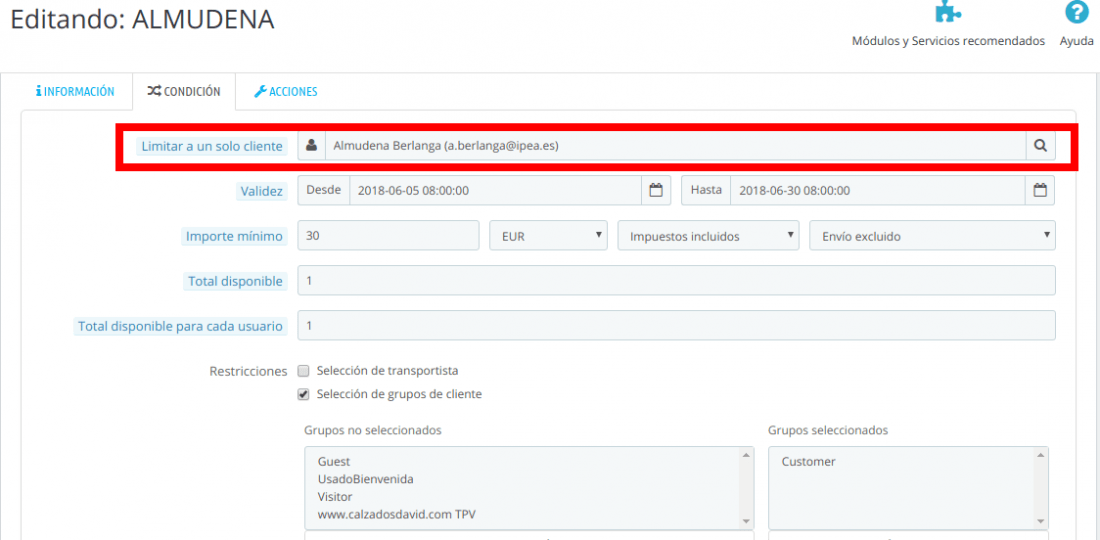Click the Validez label

pyautogui.click(x=261, y=191)
